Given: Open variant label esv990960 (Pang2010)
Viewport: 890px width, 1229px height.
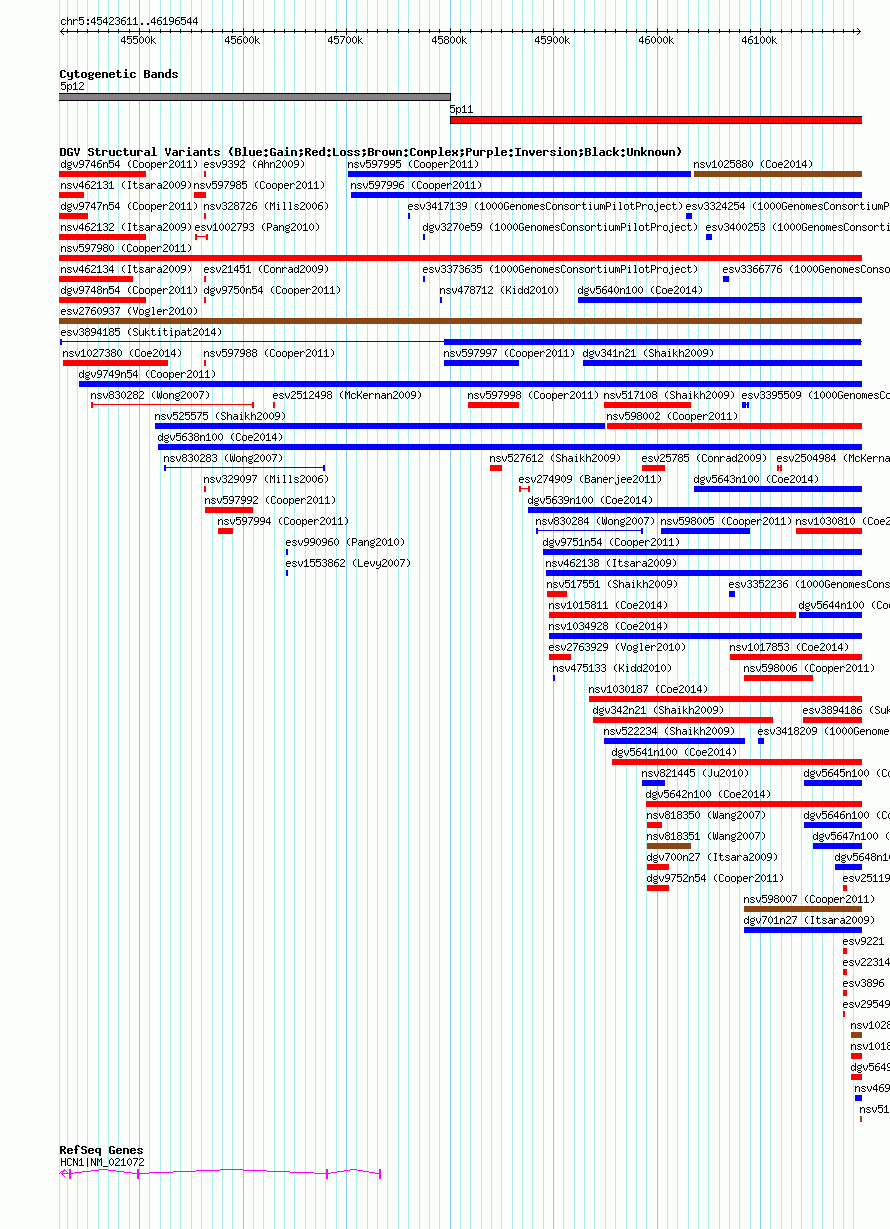Looking at the screenshot, I should (345, 542).
